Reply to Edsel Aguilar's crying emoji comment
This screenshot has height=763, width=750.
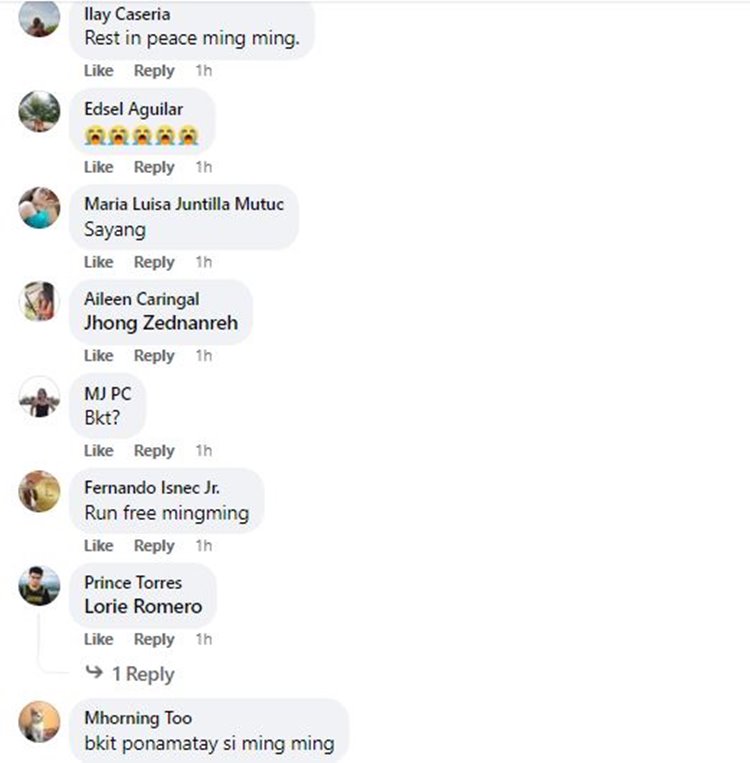(x=154, y=167)
